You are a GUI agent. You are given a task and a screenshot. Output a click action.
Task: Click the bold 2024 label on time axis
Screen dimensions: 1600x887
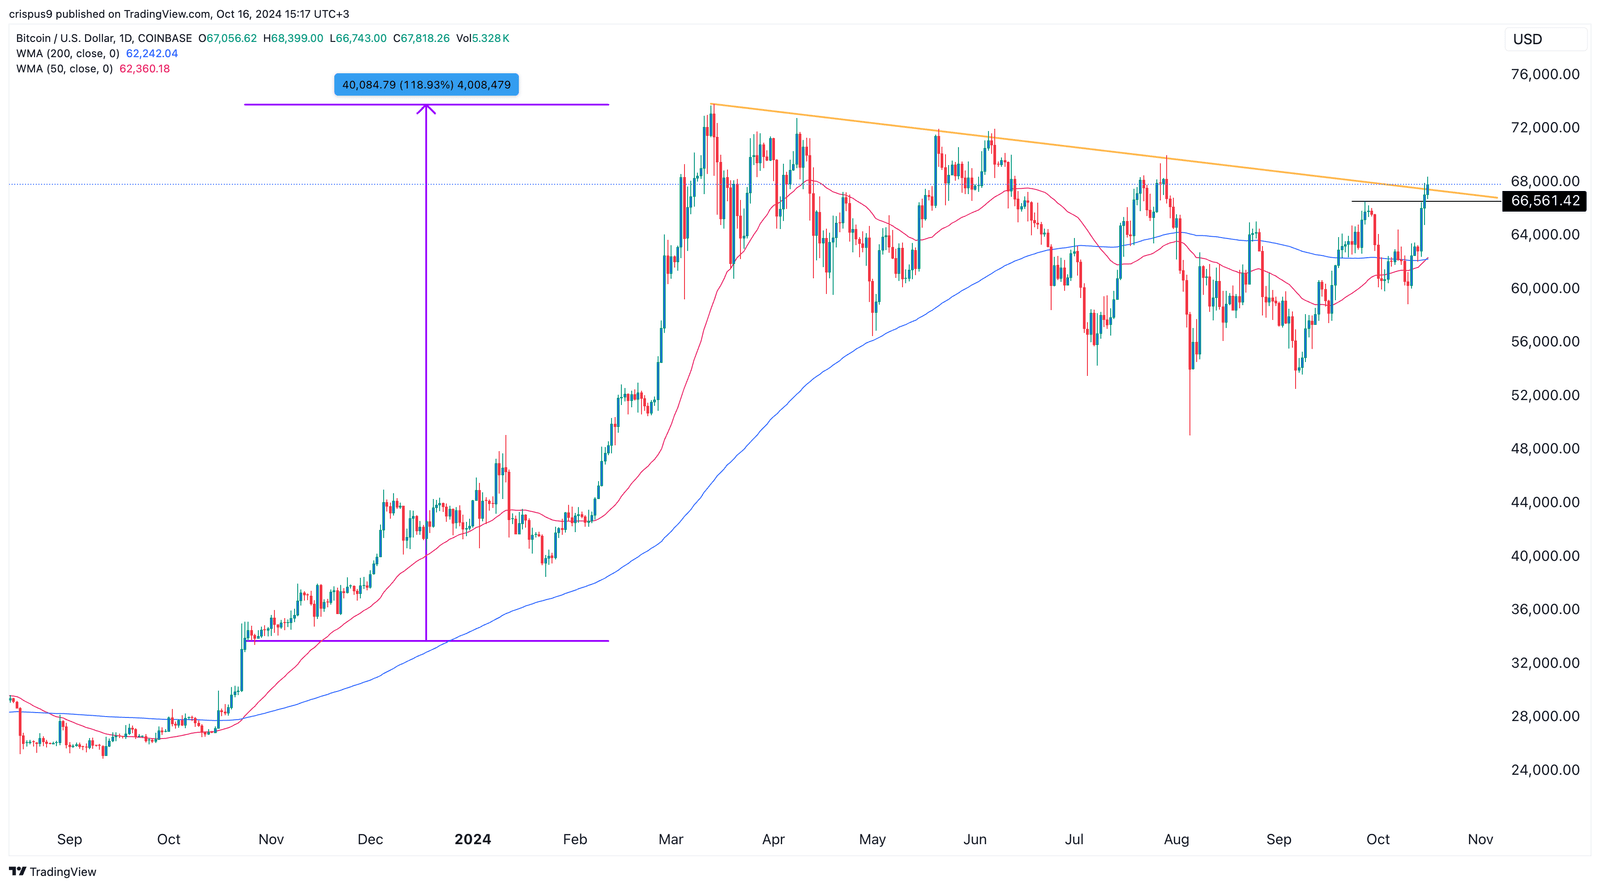coord(473,840)
